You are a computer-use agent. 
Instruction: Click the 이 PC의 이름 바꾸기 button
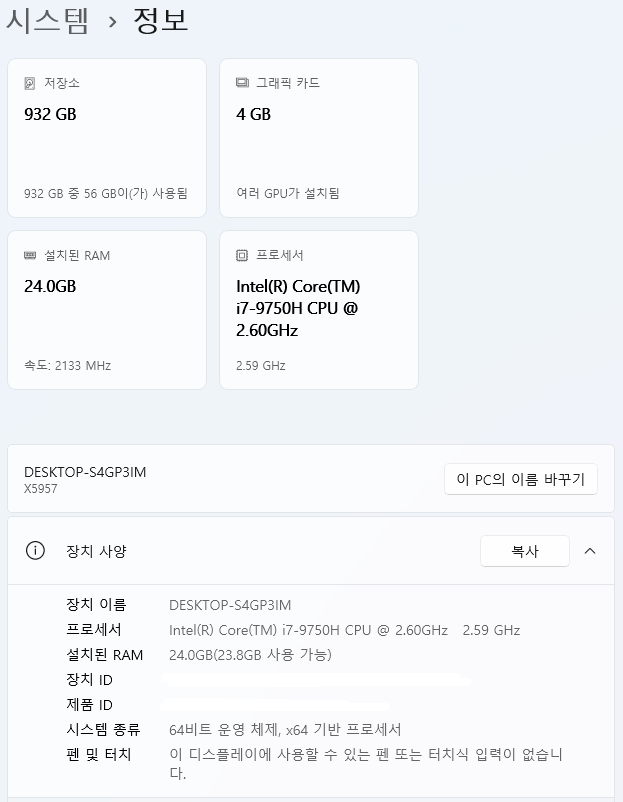click(521, 479)
